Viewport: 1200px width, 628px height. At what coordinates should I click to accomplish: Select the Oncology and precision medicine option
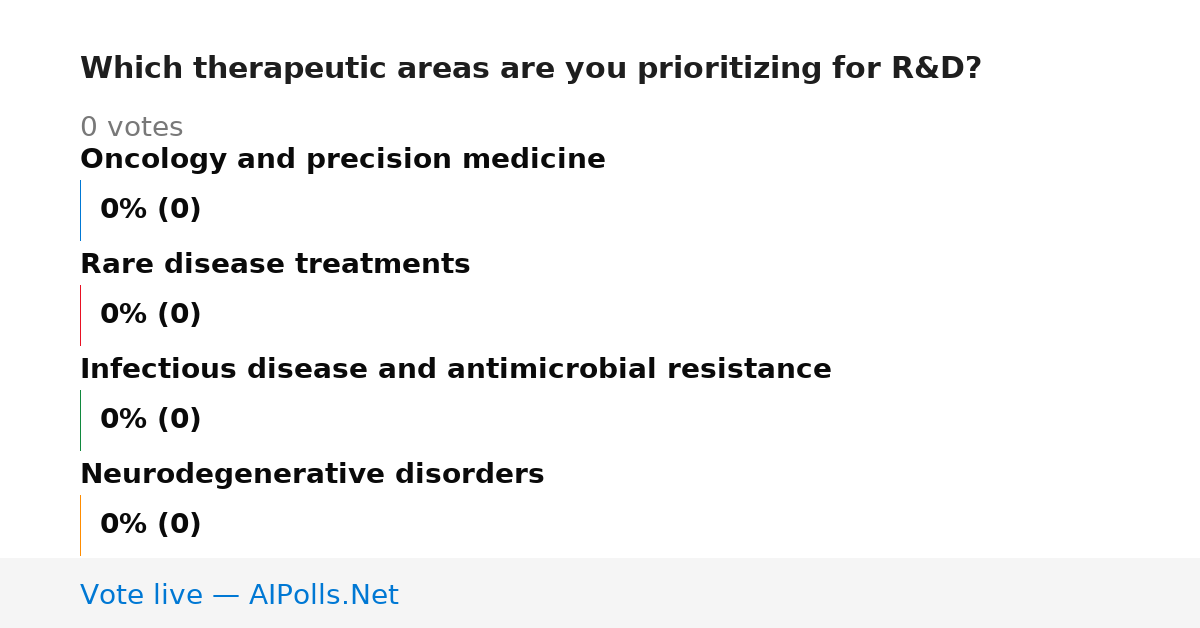[x=343, y=160]
